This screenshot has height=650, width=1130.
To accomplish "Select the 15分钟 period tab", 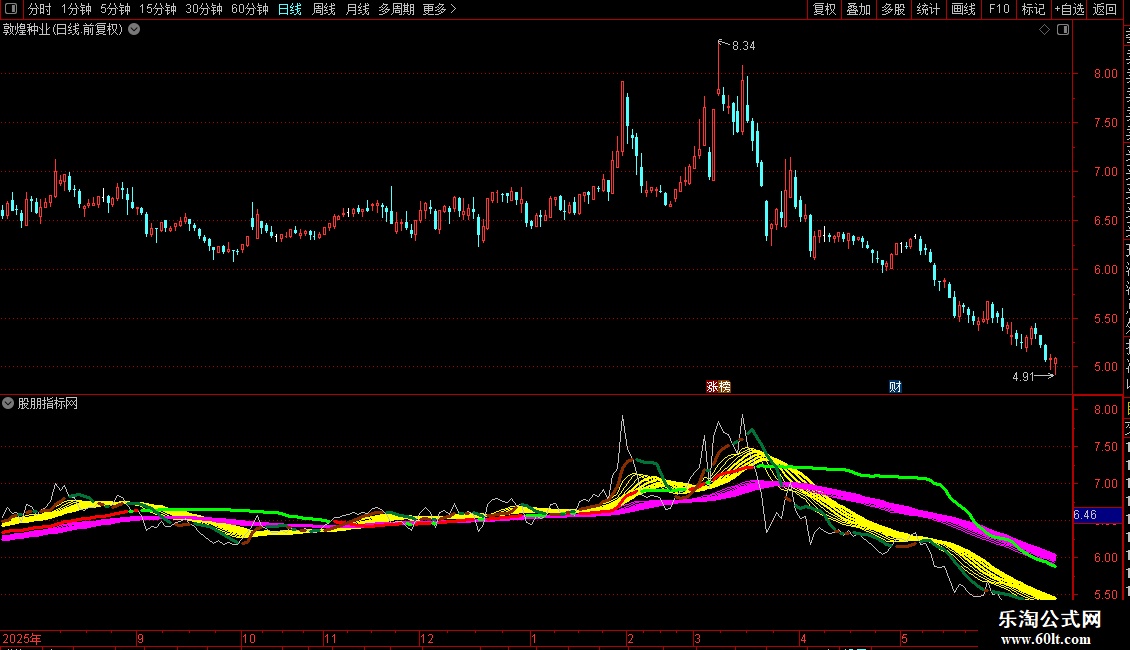I will click(157, 9).
